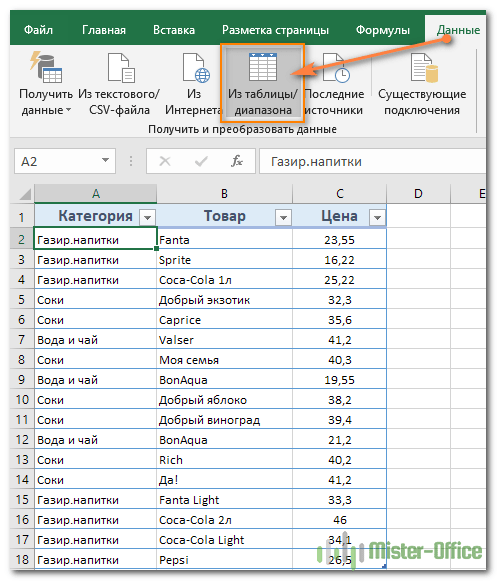Select row 10 header

coord(22,399)
